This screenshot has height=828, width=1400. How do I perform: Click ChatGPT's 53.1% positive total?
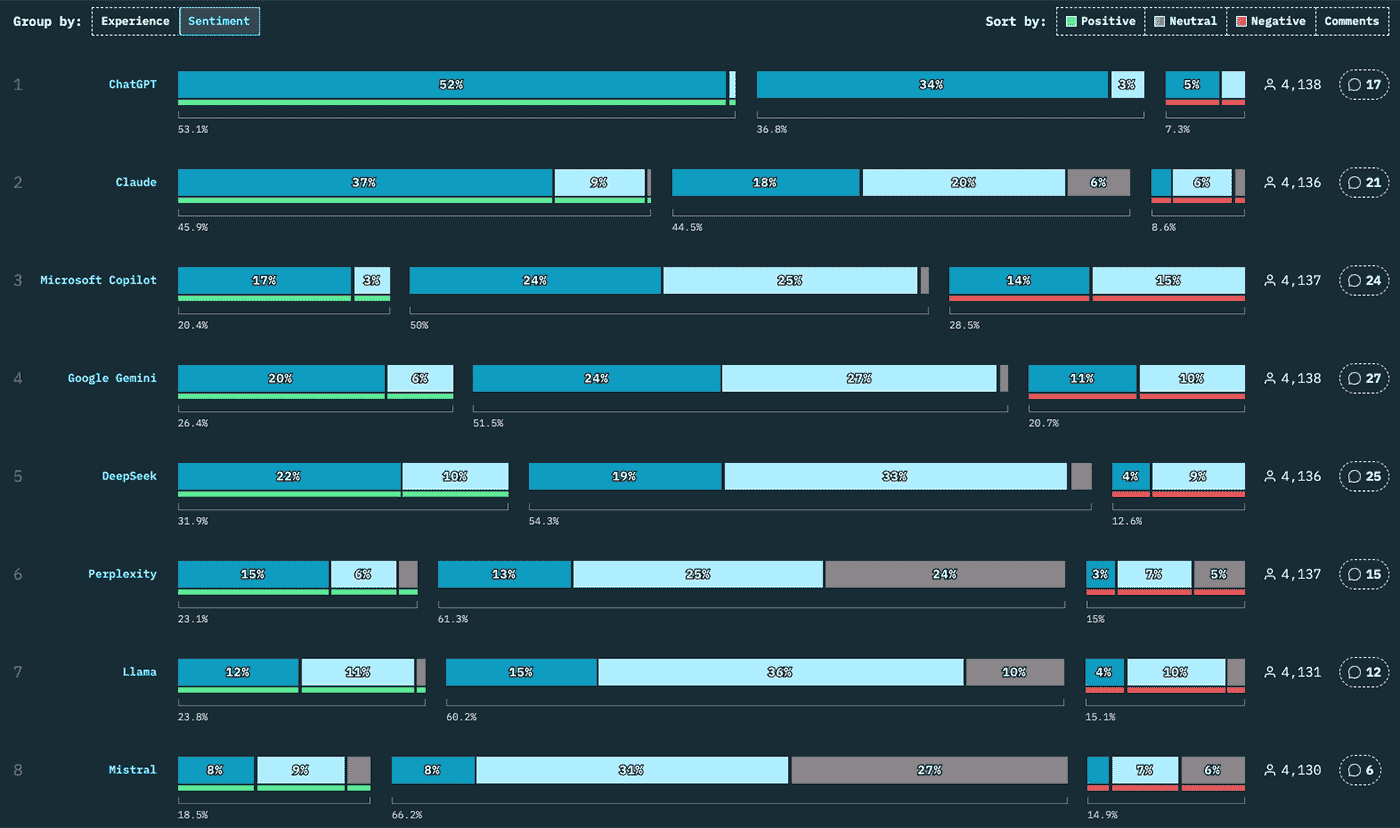(x=194, y=129)
